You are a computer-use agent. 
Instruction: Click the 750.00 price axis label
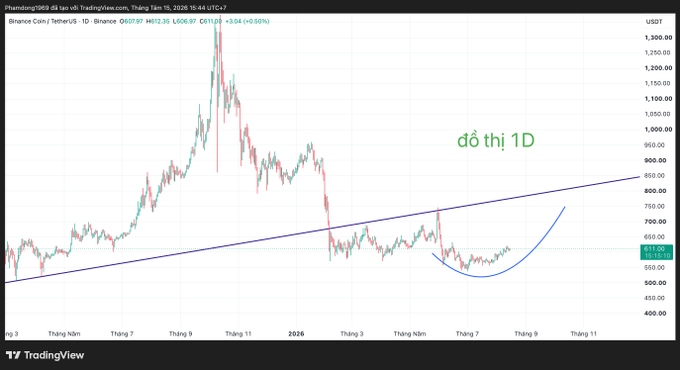tap(655, 206)
